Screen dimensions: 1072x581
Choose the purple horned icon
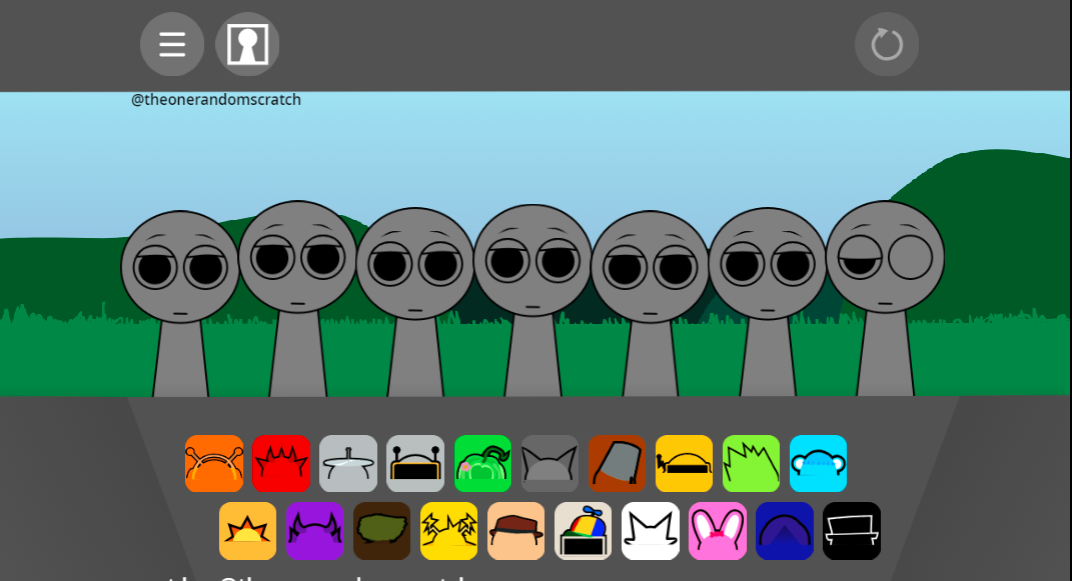click(315, 531)
